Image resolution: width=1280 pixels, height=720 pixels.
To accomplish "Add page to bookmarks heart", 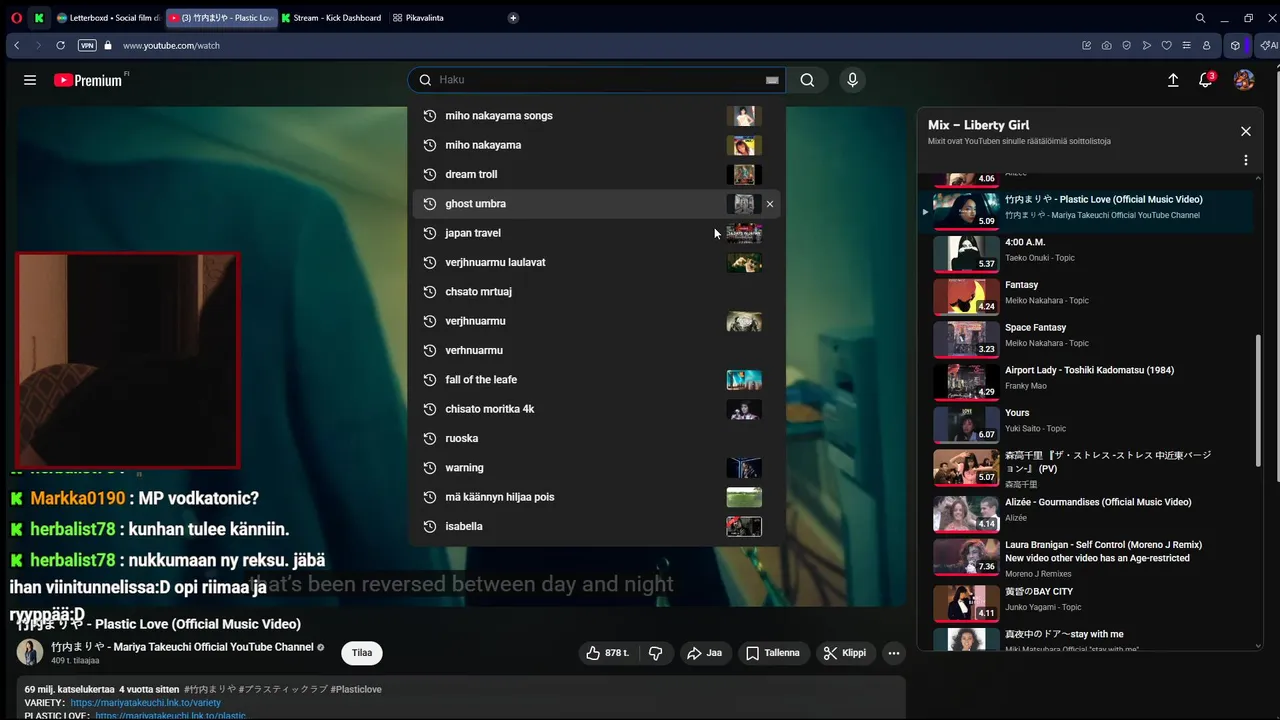I will pyautogui.click(x=1166, y=45).
